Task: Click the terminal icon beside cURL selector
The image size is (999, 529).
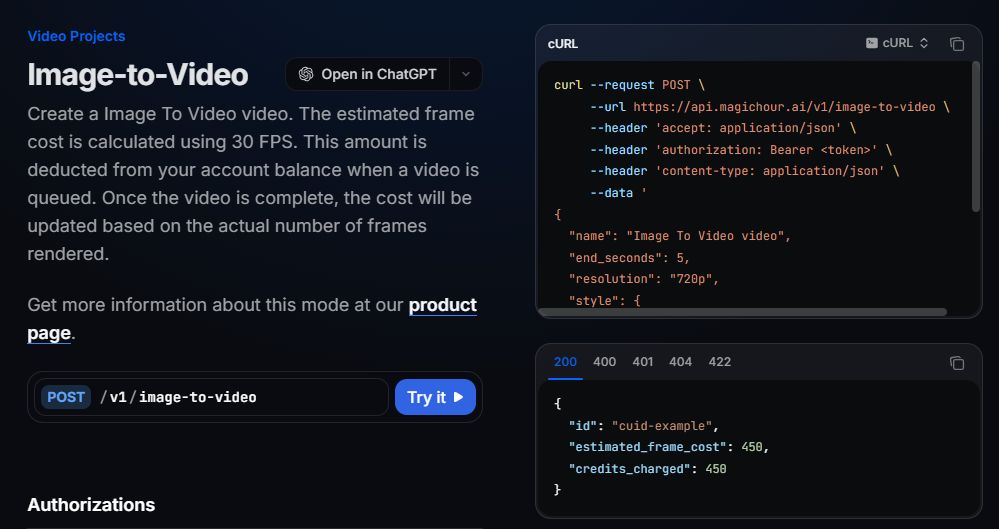Action: [872, 43]
